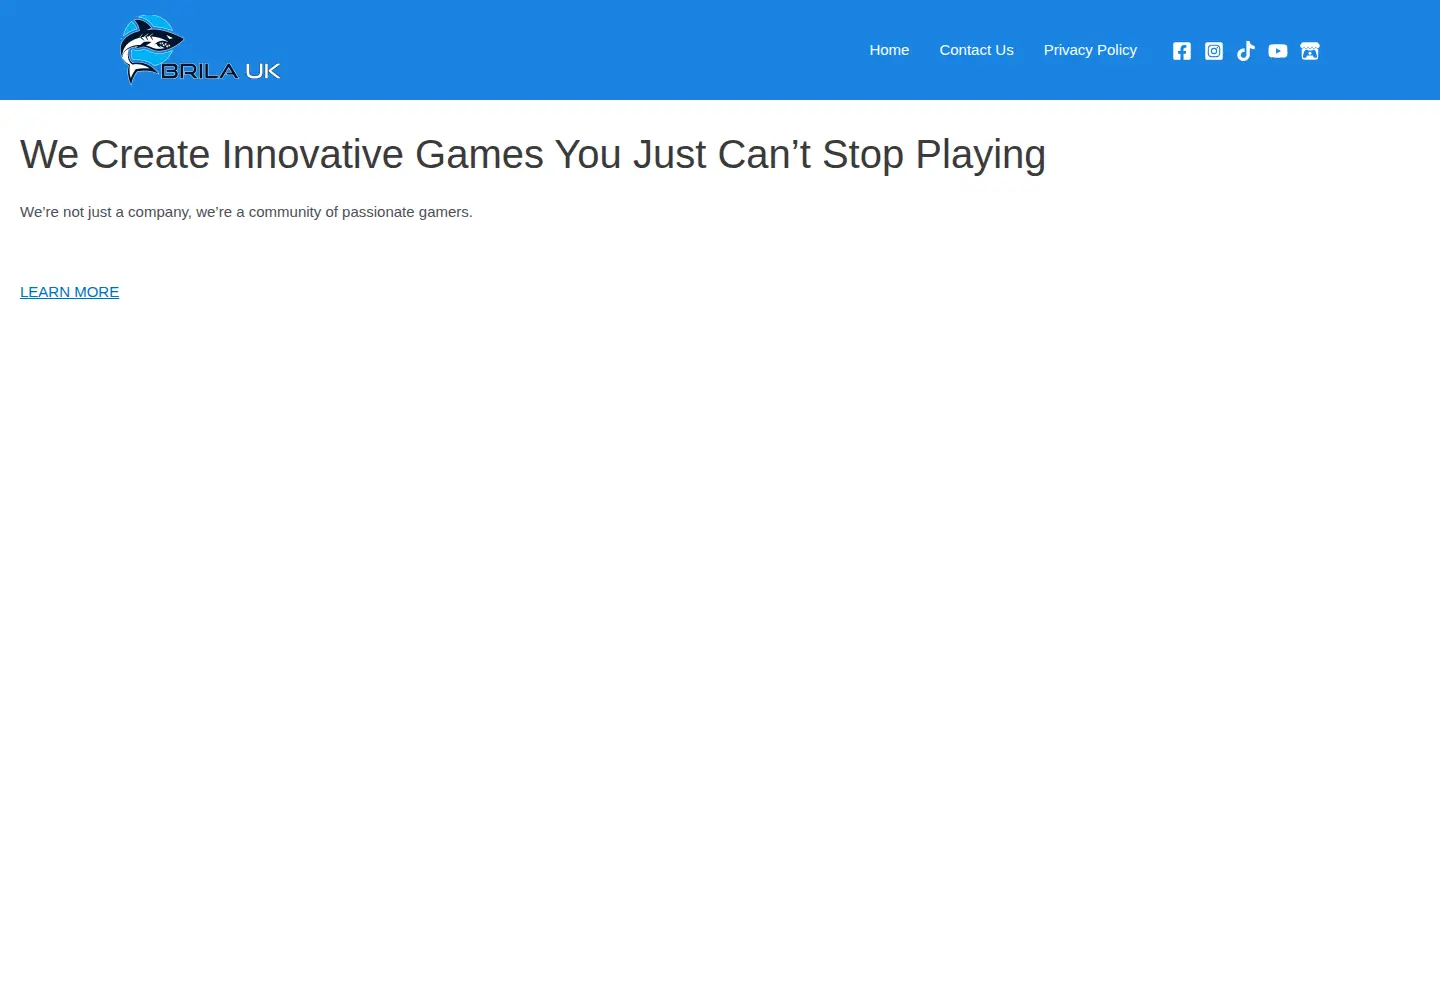Follow the LEARN MORE link
This screenshot has height=1000, width=1440.
click(70, 292)
